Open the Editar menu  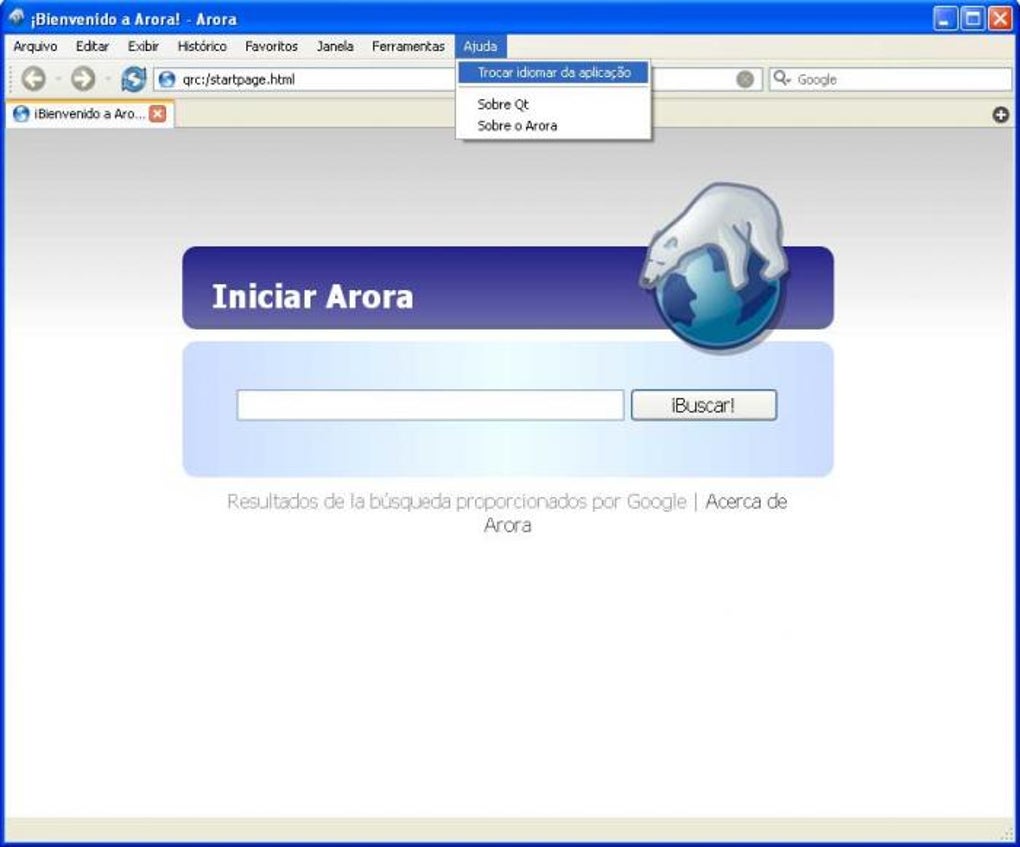pos(92,46)
